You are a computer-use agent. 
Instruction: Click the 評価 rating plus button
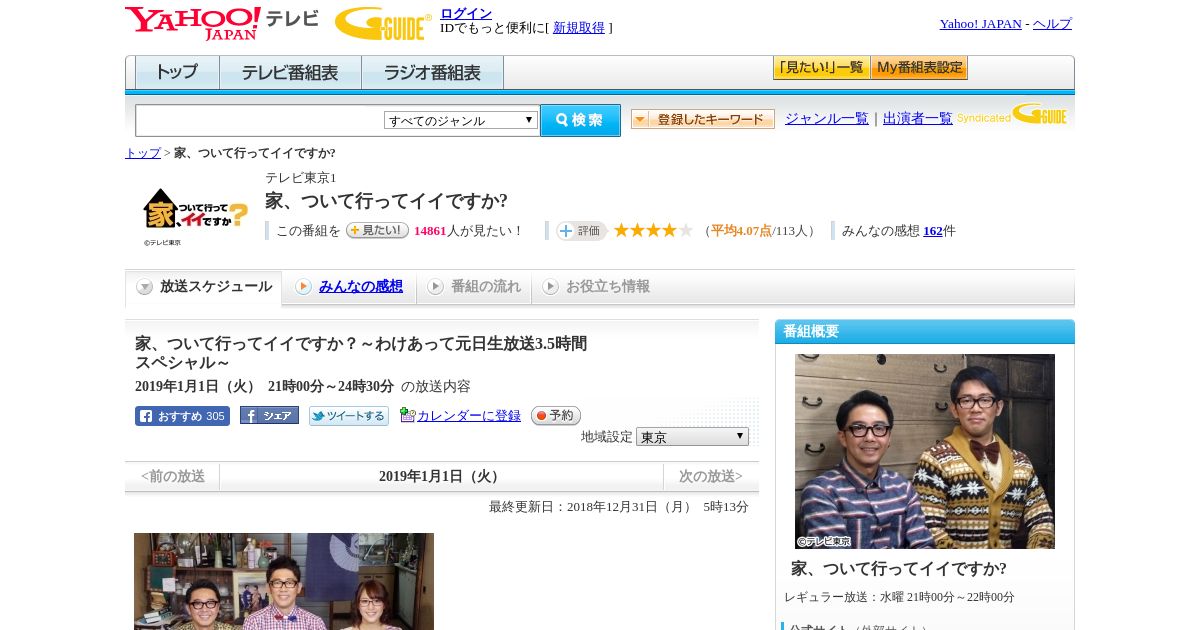click(x=582, y=230)
